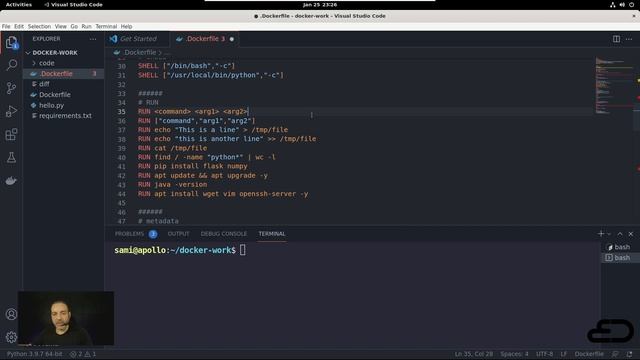This screenshot has height=360, width=640.
Task: Open the Explorer view in activity bar
Action: (x=11, y=42)
